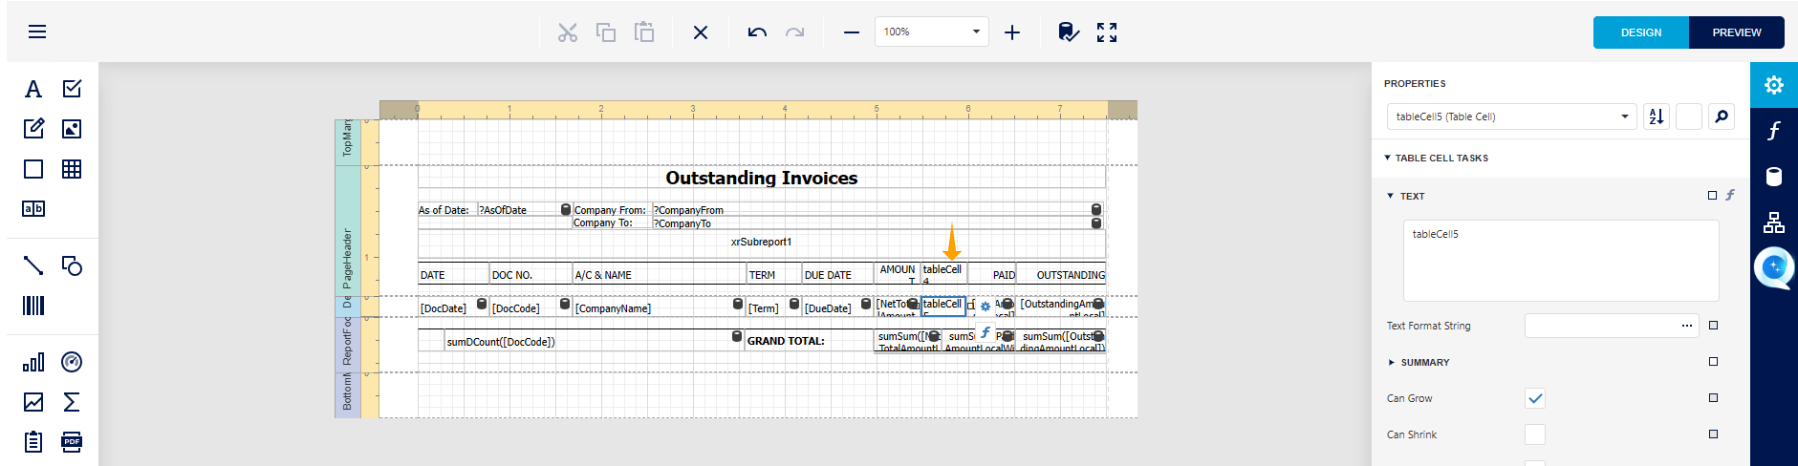Select the Table control in toolbox
The width and height of the screenshot is (1798, 466).
72,169
